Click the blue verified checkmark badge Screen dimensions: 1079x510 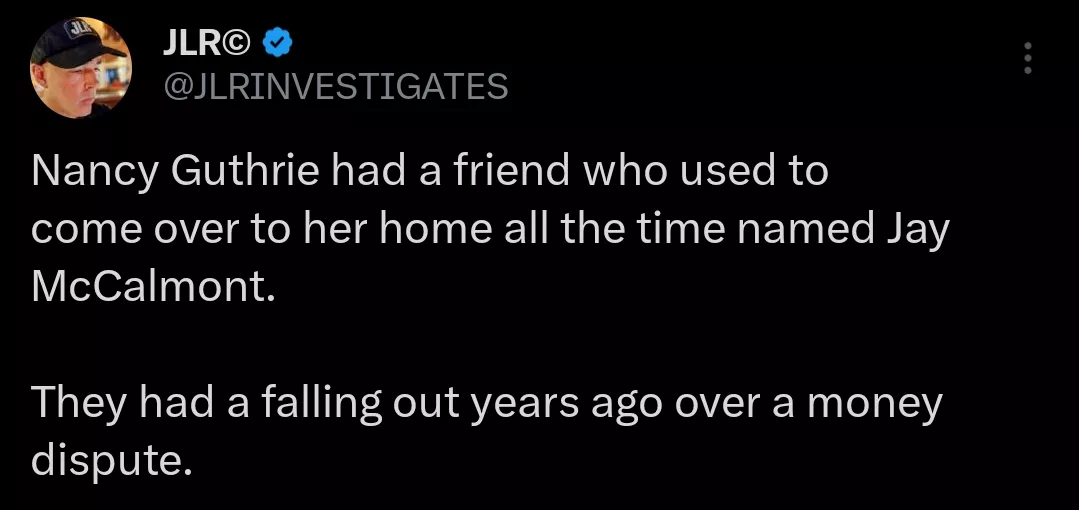click(x=277, y=43)
